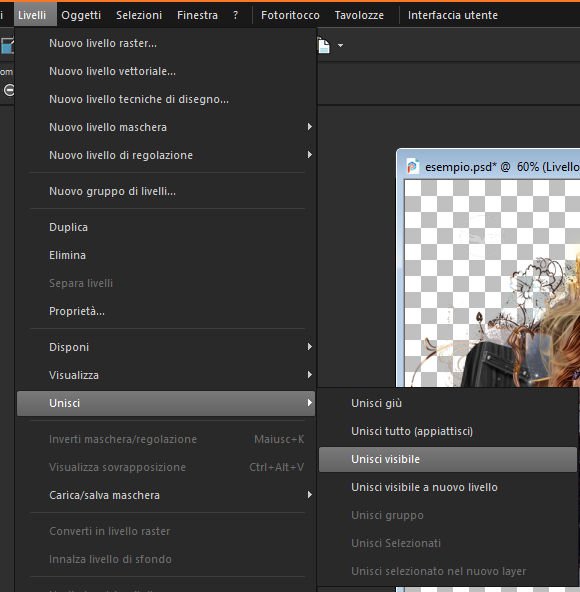Open dropdown arrow next to document icon
Screen dimensions: 580x592
tap(340, 46)
